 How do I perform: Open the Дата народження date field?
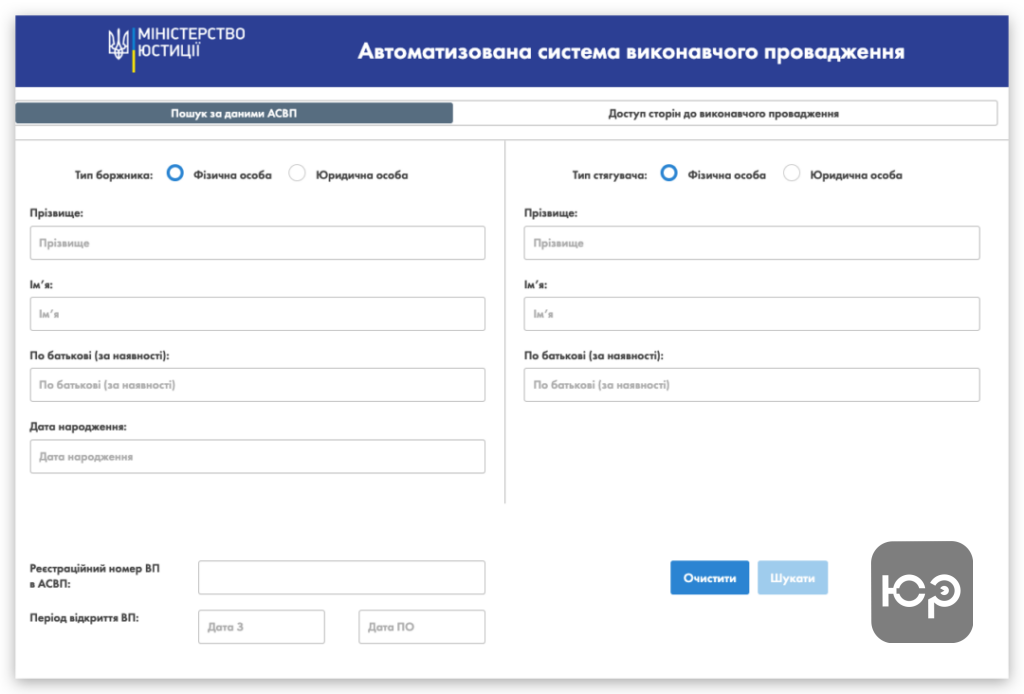coord(257,456)
